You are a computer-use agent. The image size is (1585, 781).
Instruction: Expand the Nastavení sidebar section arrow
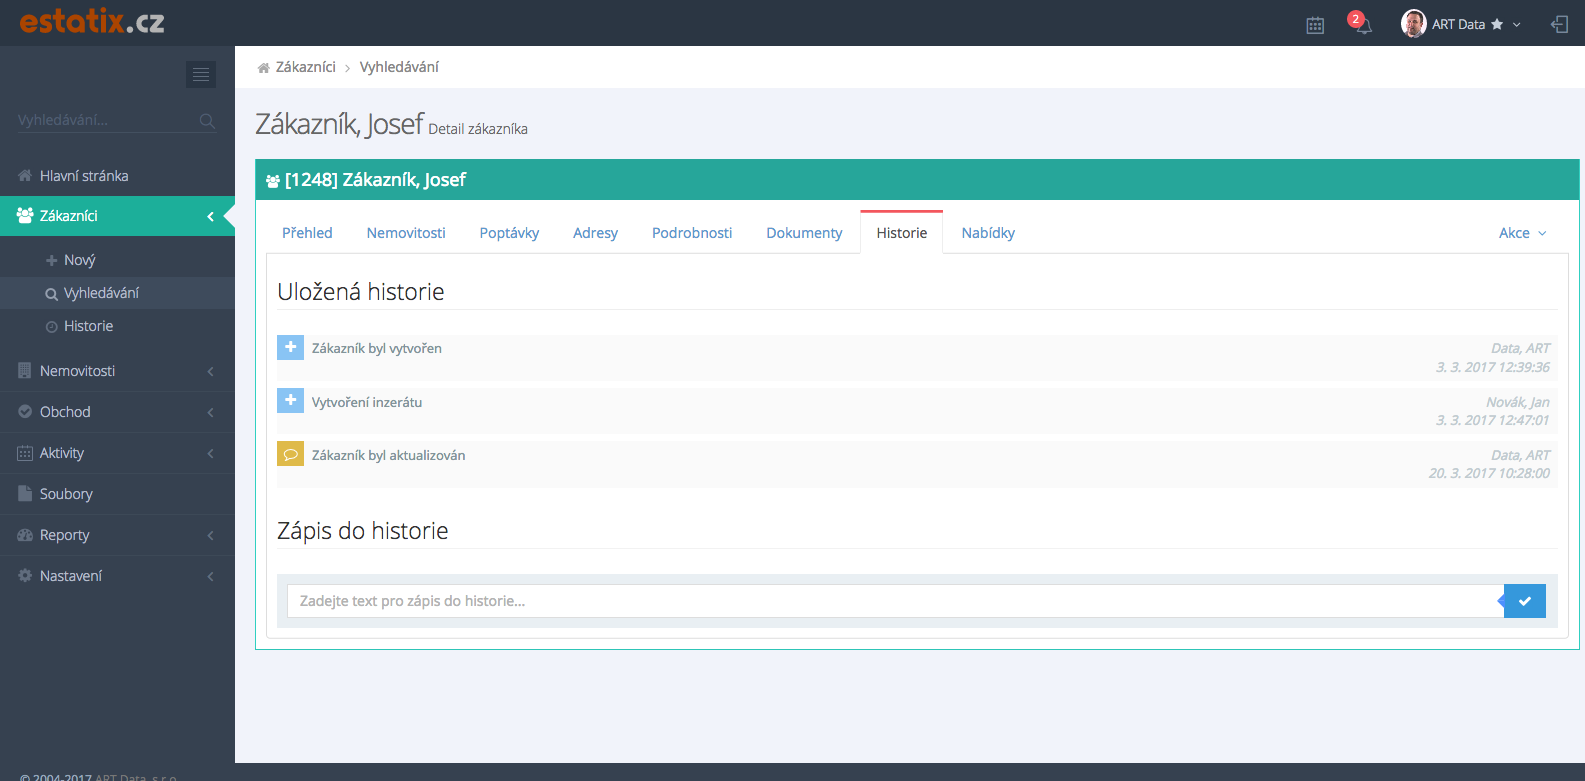[210, 576]
